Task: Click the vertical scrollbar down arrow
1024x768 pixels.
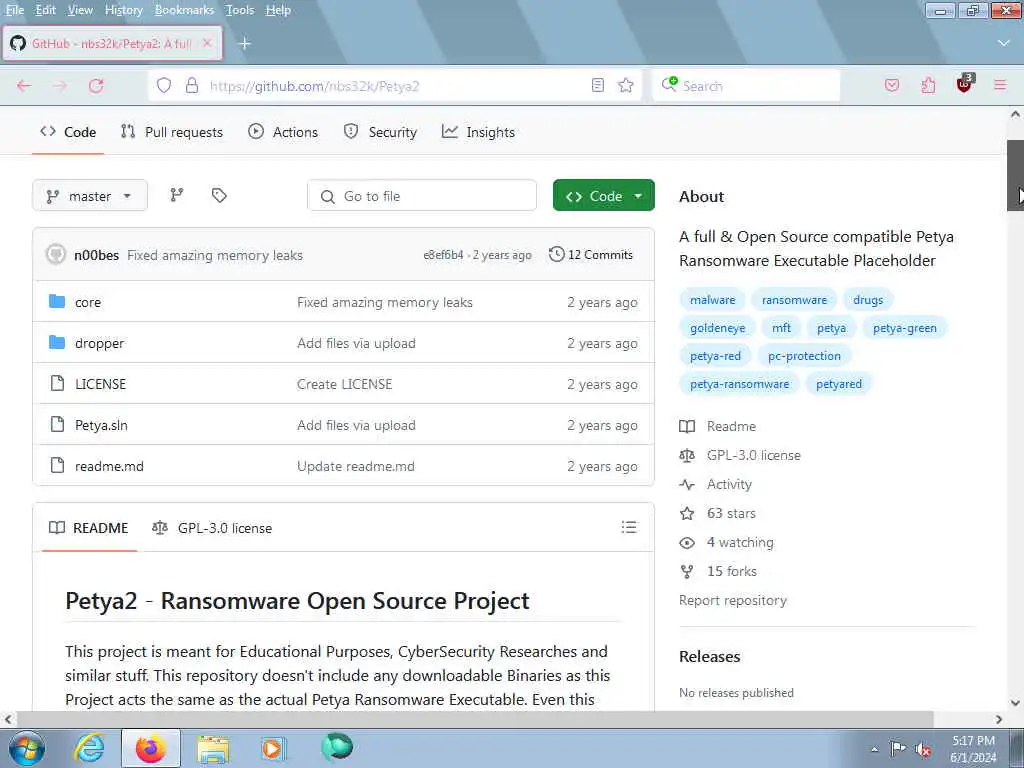Action: pyautogui.click(x=1015, y=703)
